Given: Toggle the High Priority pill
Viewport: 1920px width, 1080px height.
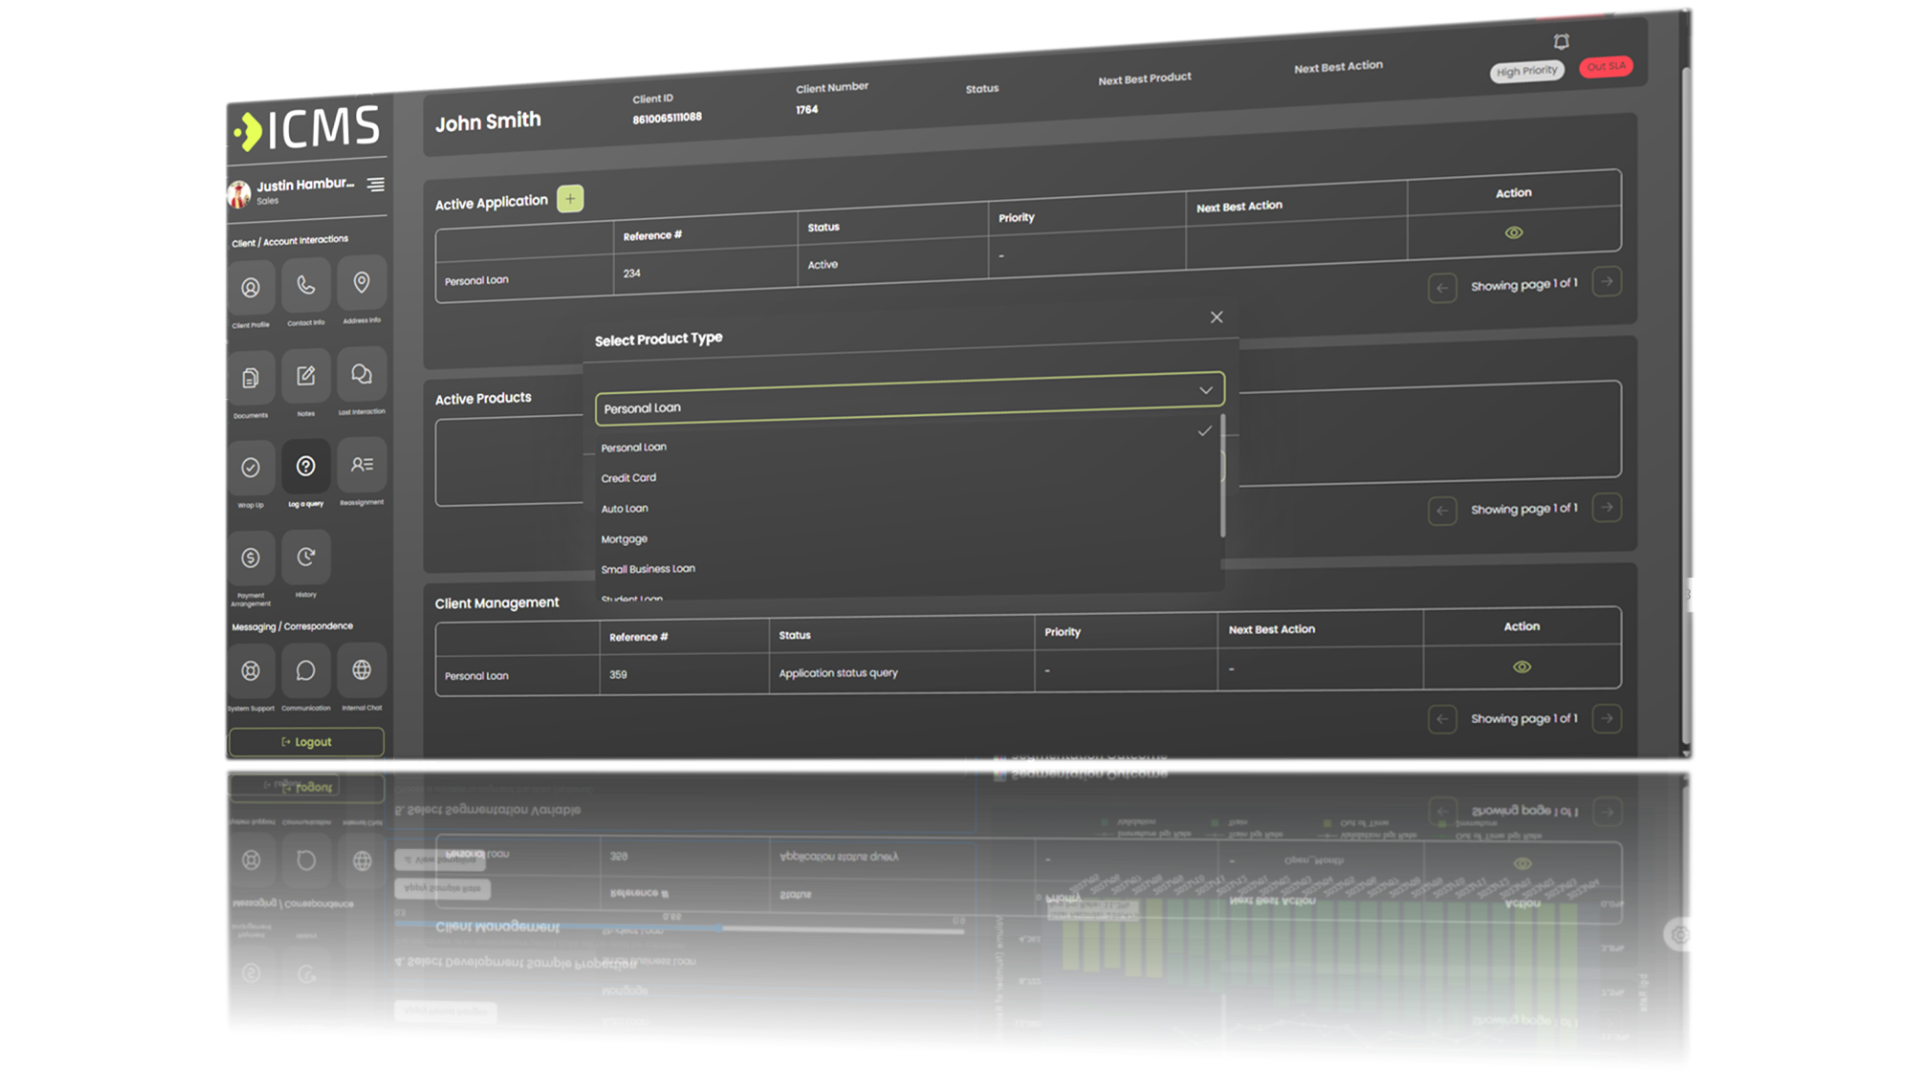Looking at the screenshot, I should pyautogui.click(x=1526, y=71).
